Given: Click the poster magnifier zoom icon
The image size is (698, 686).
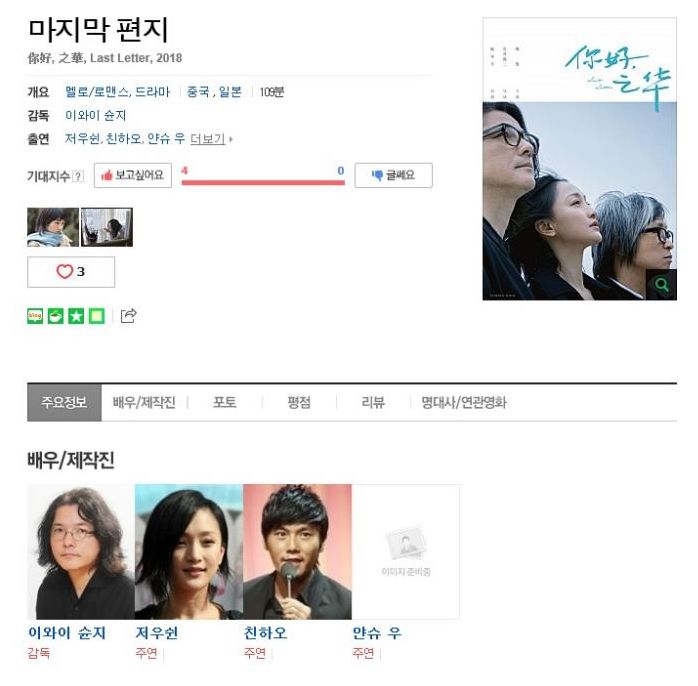Looking at the screenshot, I should [x=661, y=284].
